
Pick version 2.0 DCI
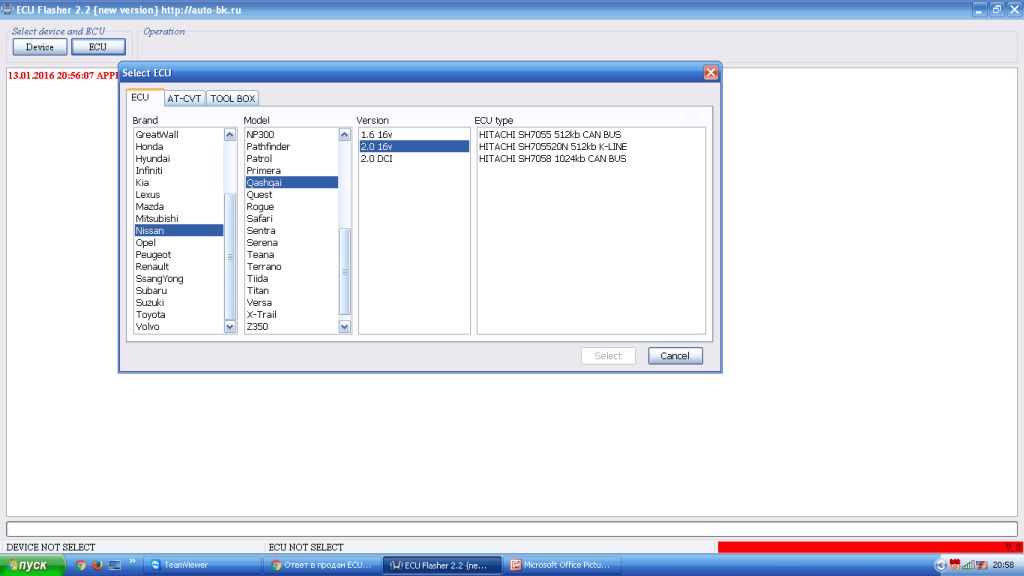414,159
